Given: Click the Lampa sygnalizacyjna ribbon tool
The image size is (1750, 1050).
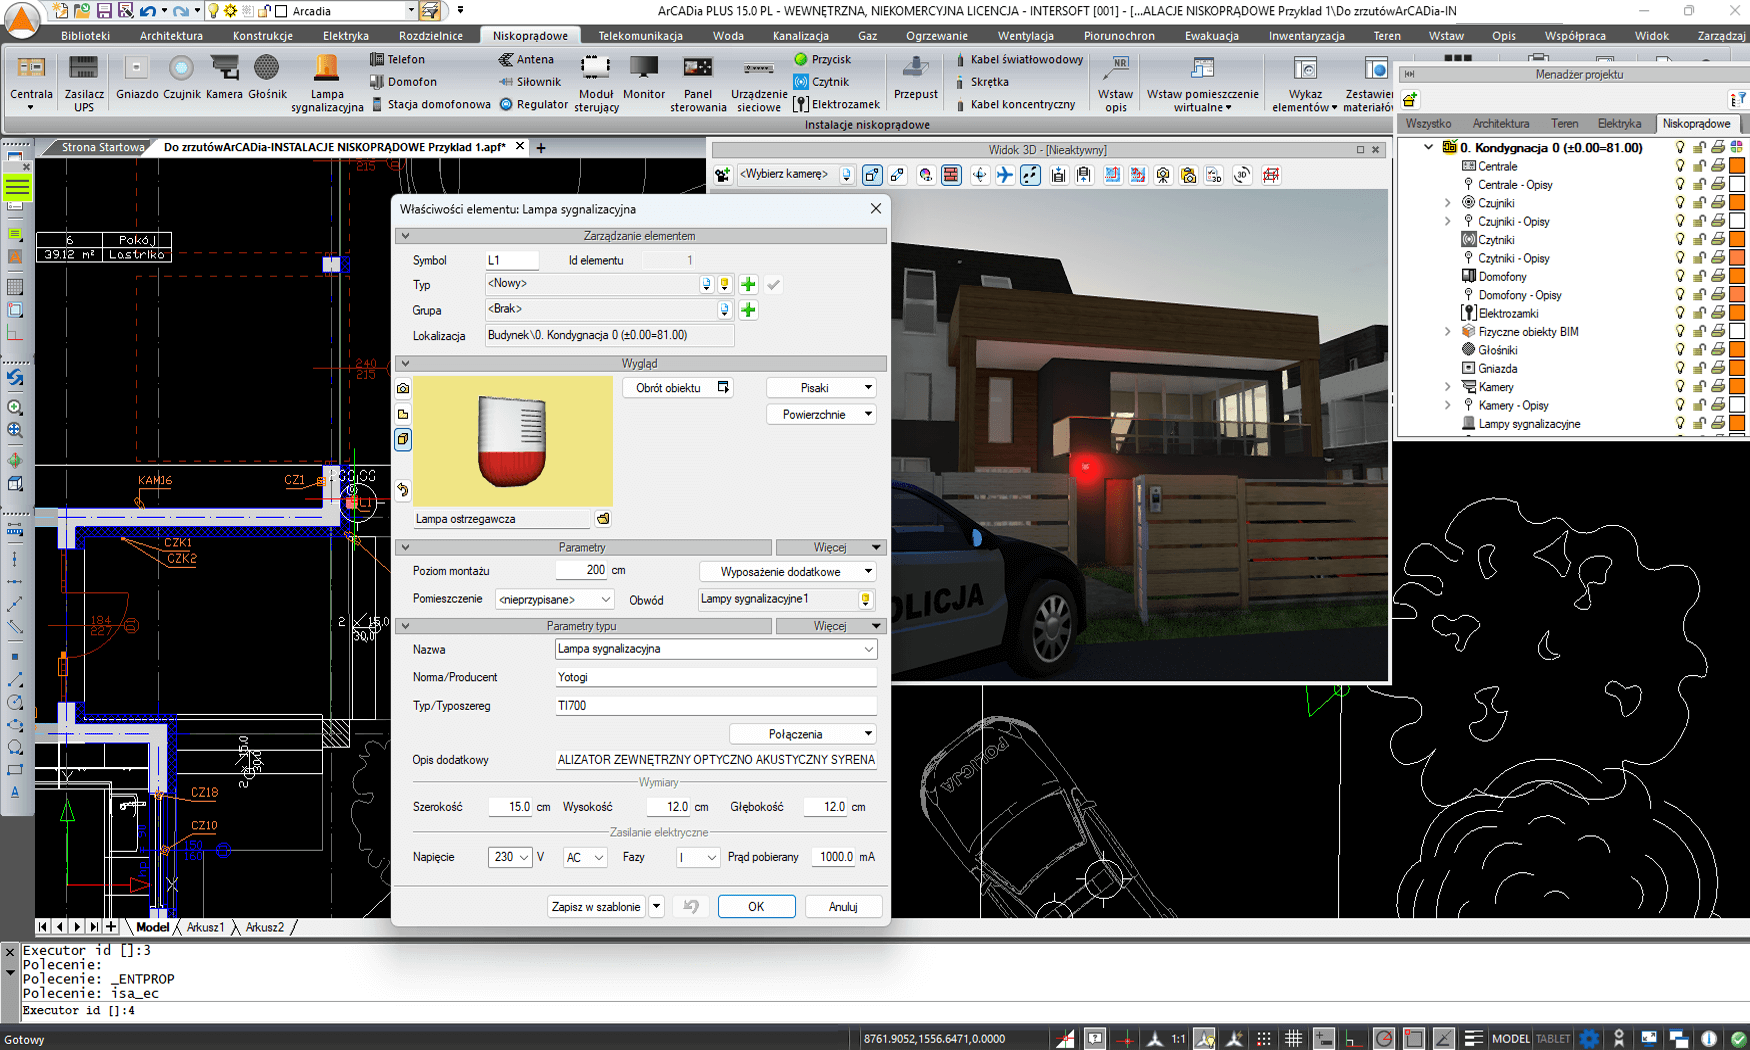Looking at the screenshot, I should (327, 83).
